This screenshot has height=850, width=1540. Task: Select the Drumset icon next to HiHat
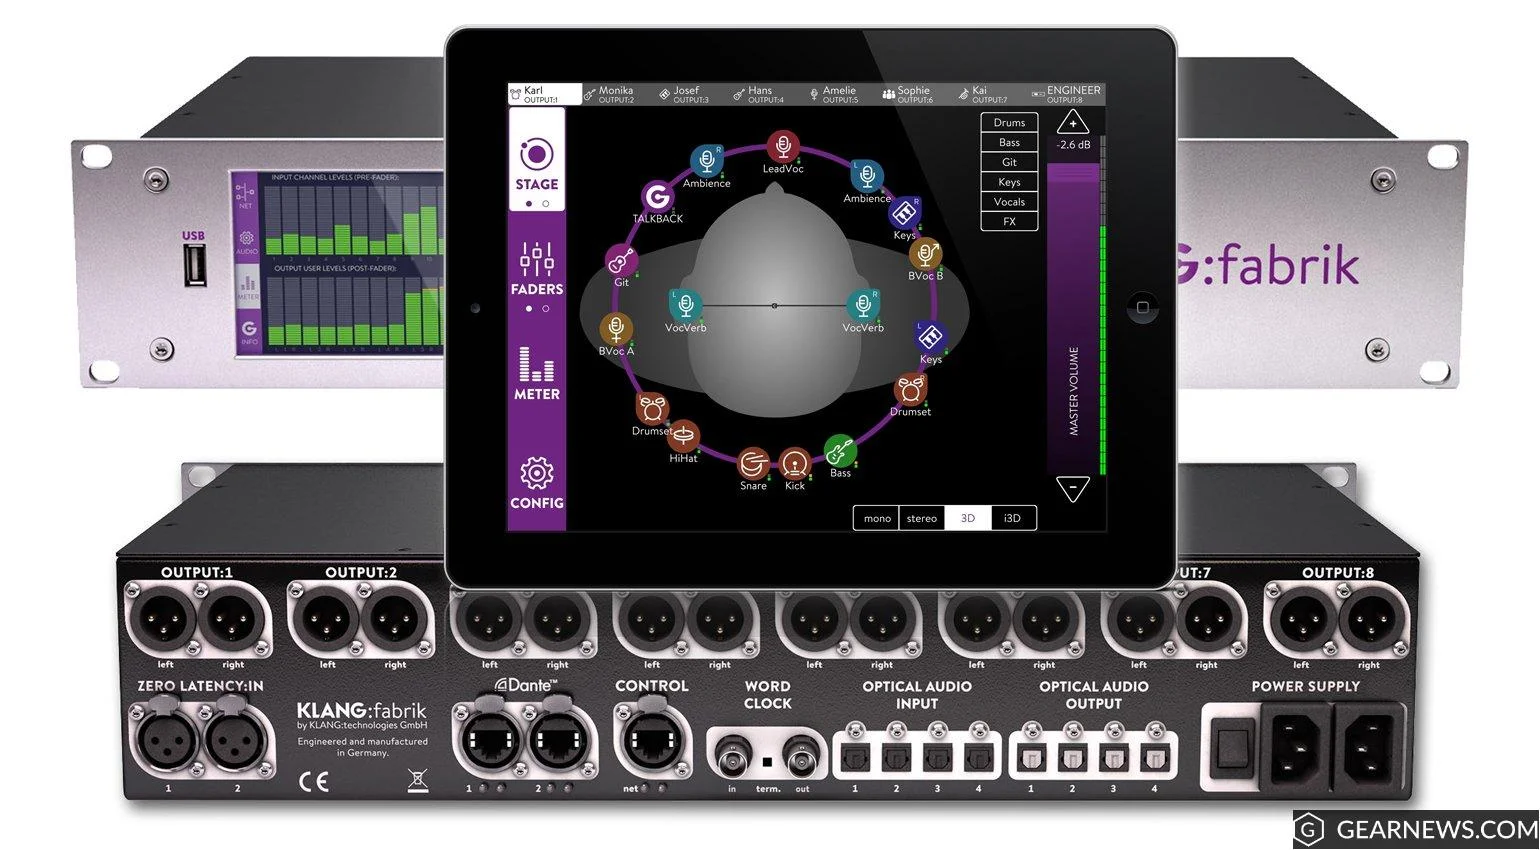click(x=652, y=408)
